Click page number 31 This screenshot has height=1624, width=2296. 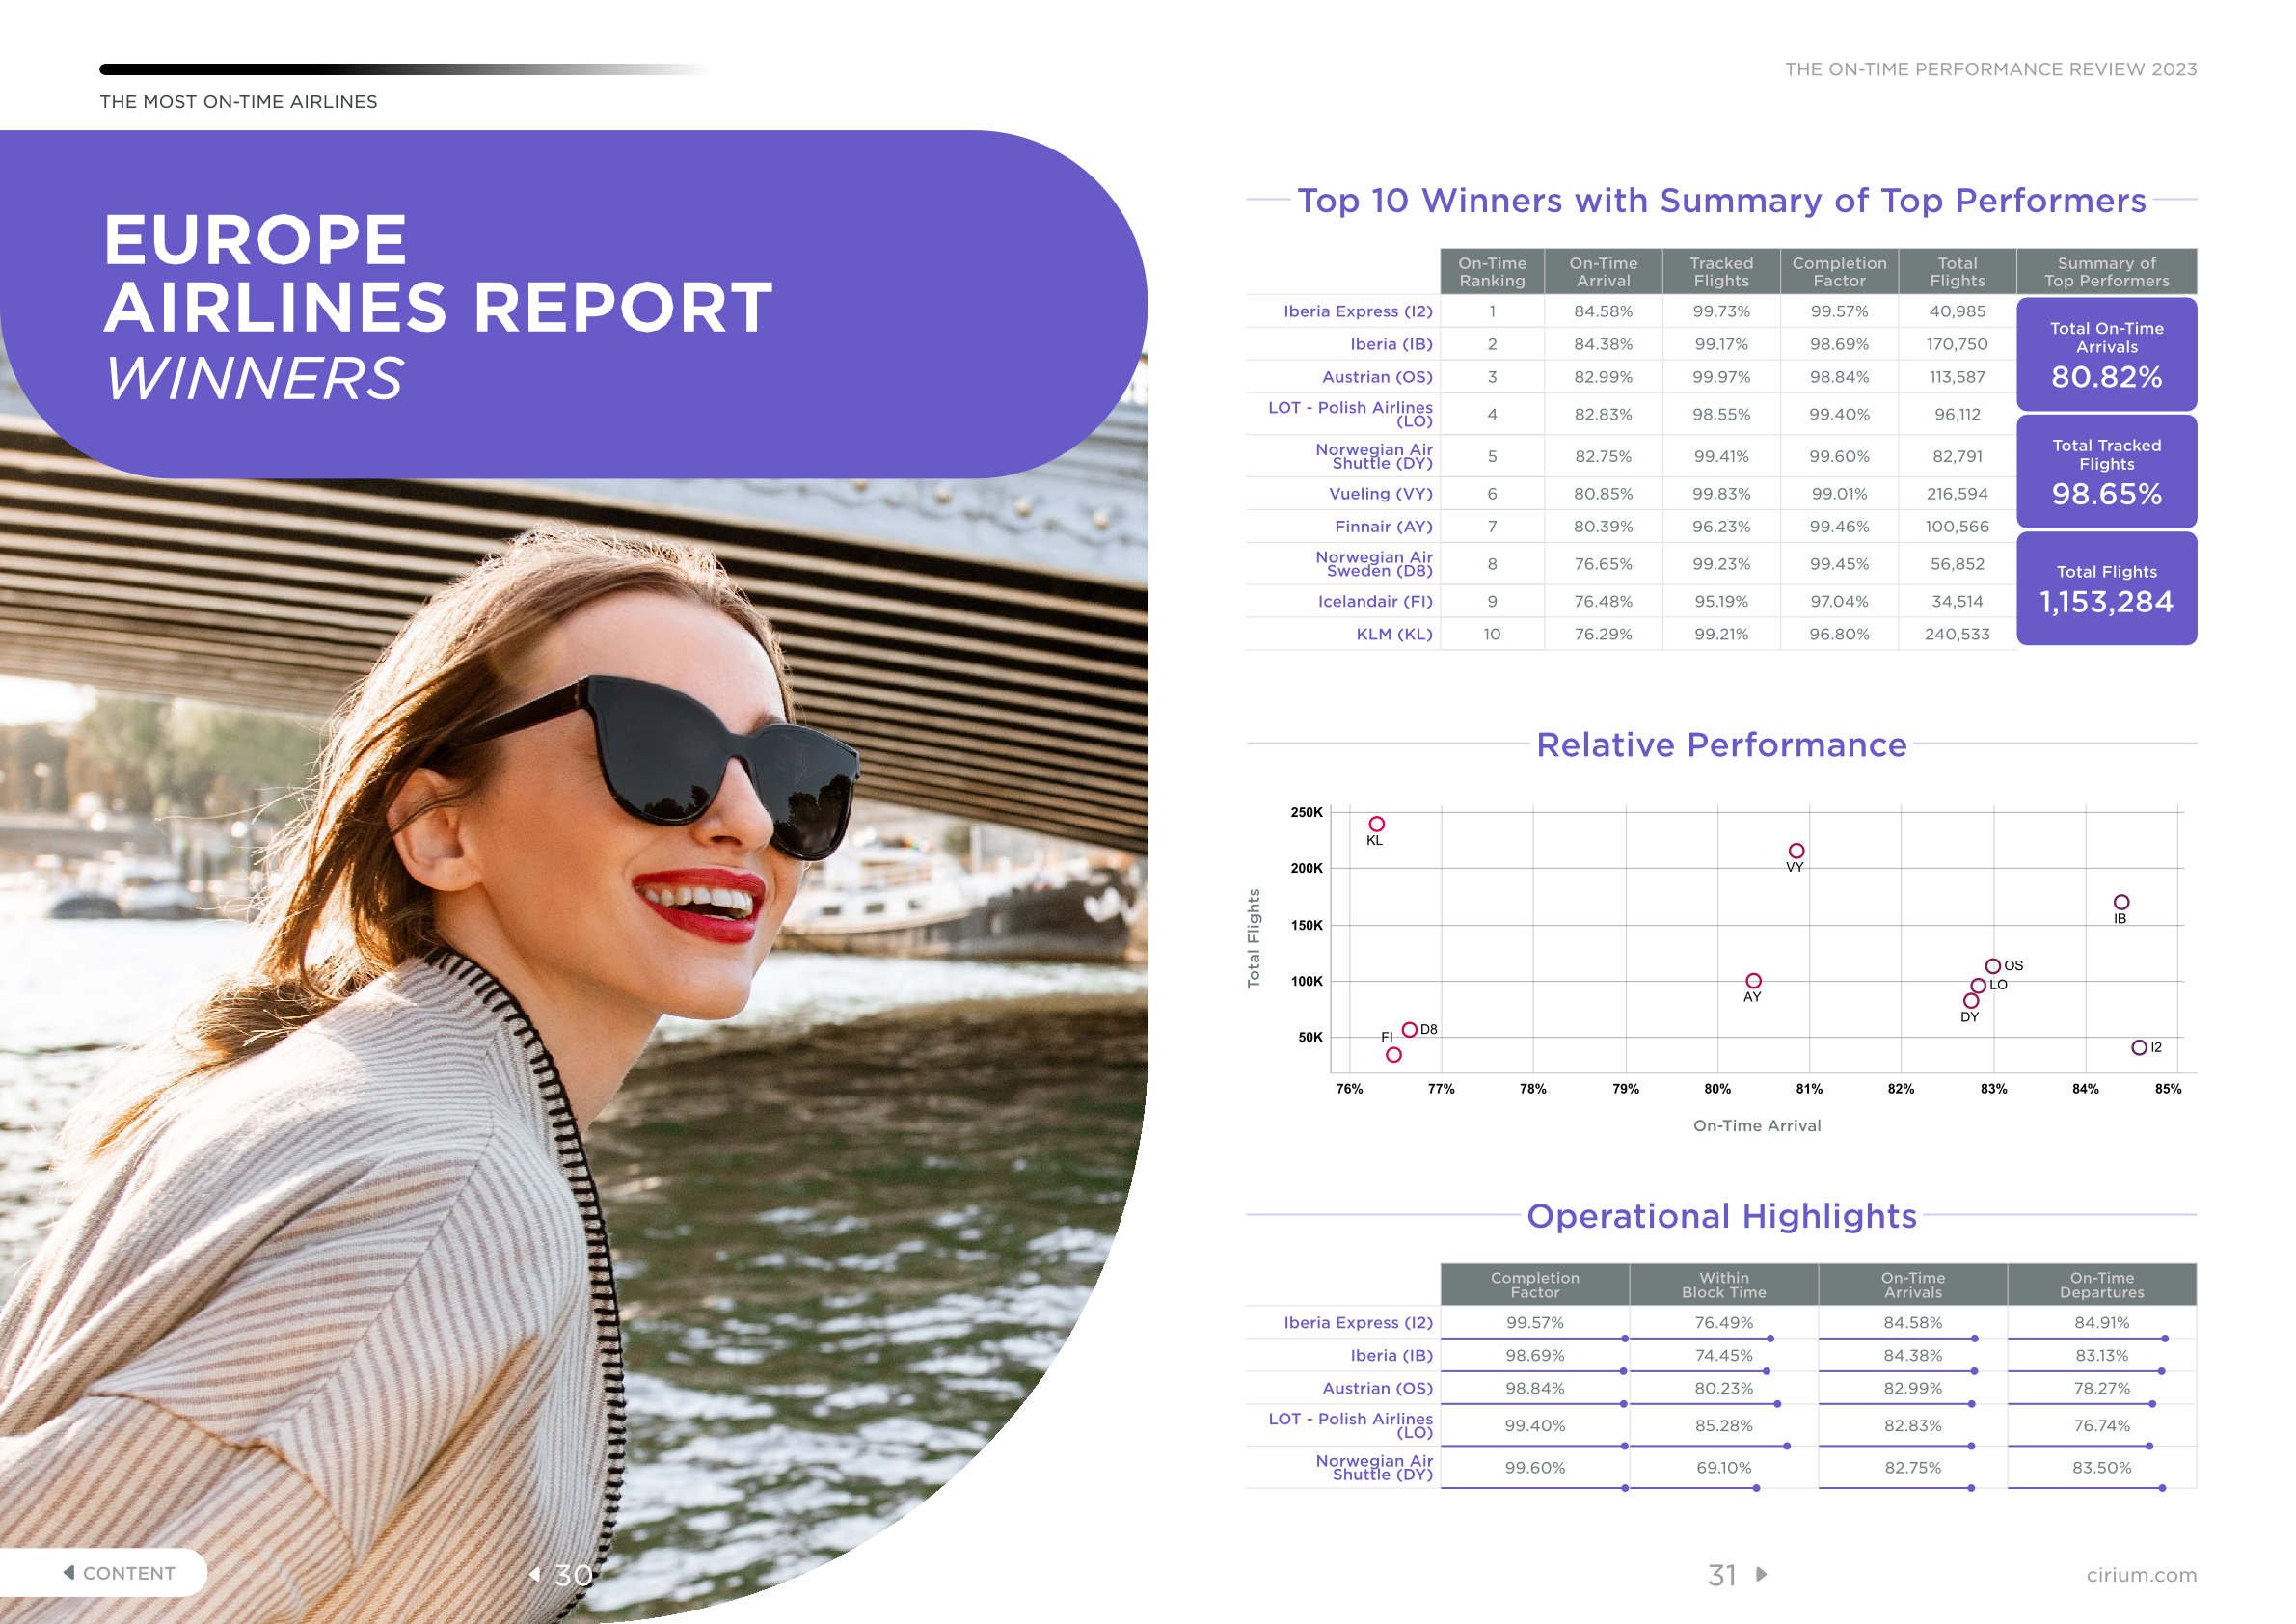click(x=1721, y=1576)
